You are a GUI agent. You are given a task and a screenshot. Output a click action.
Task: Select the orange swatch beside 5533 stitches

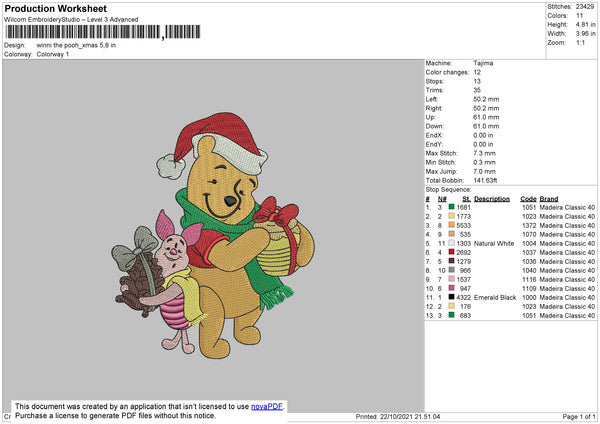point(452,225)
